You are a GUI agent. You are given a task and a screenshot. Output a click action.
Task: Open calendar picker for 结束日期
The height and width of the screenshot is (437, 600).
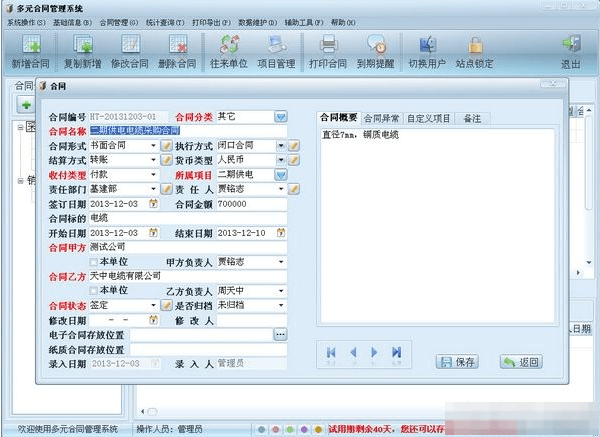281,233
